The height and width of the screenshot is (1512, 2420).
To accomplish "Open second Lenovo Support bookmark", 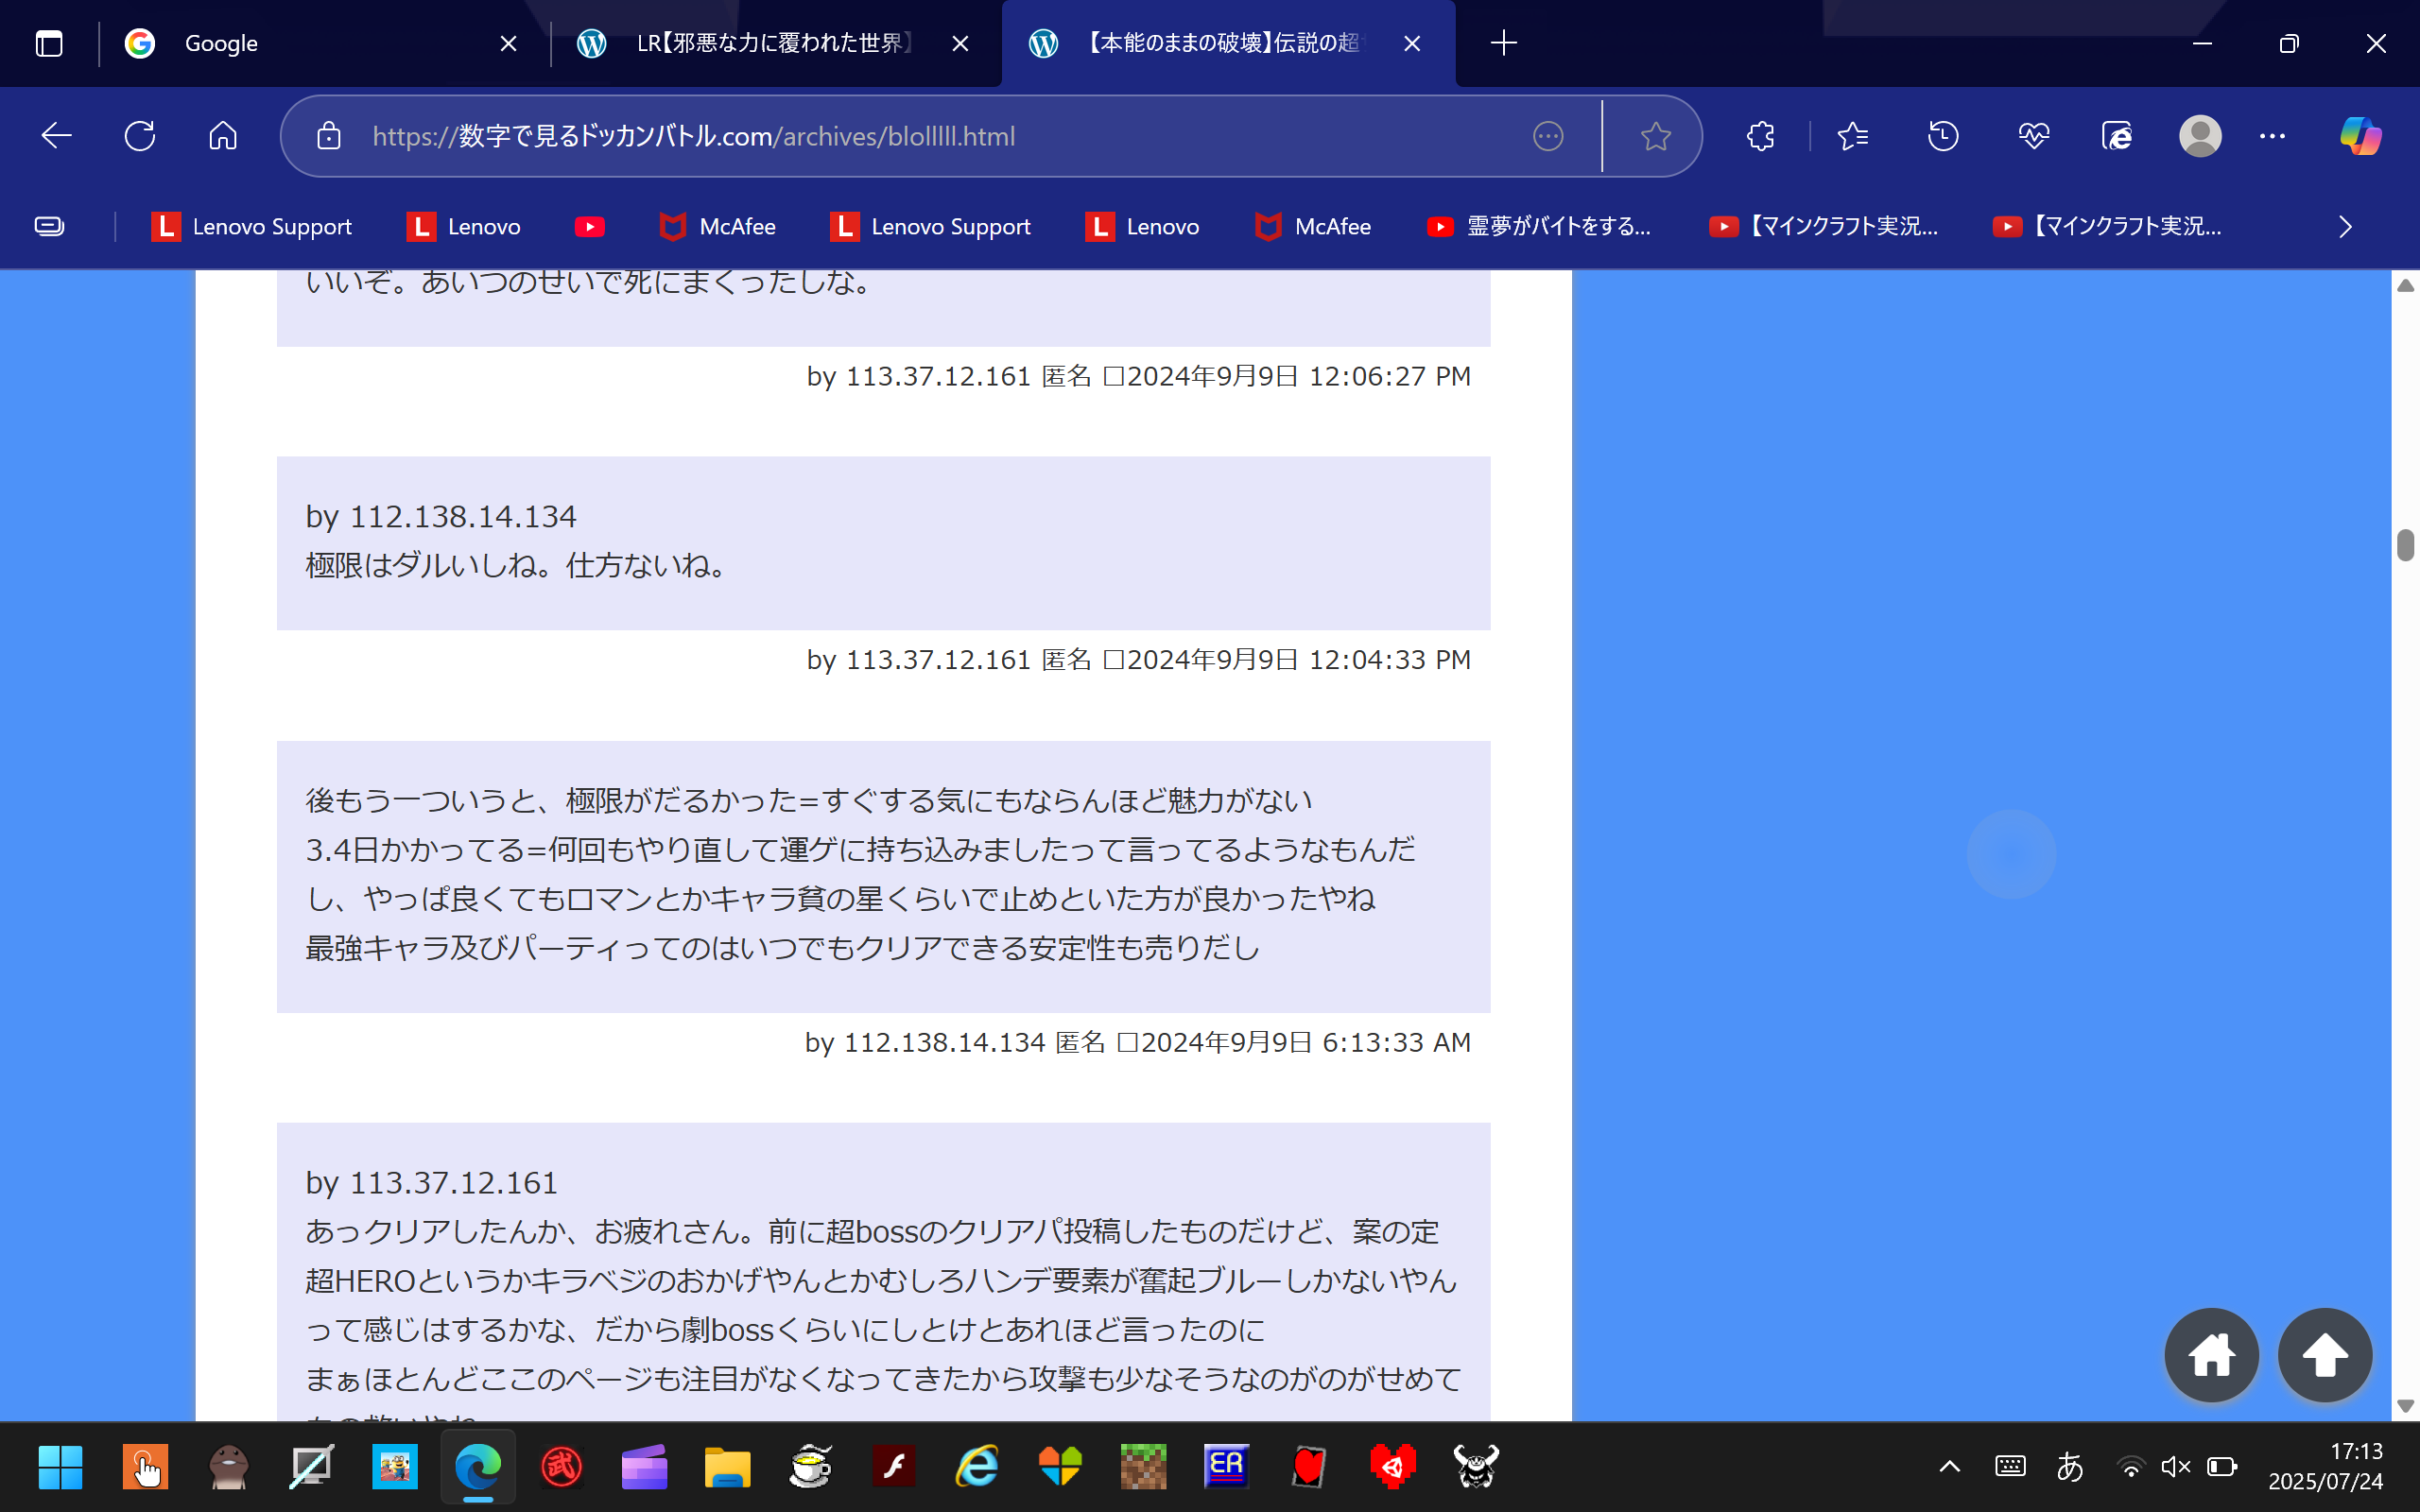I will pos(930,227).
